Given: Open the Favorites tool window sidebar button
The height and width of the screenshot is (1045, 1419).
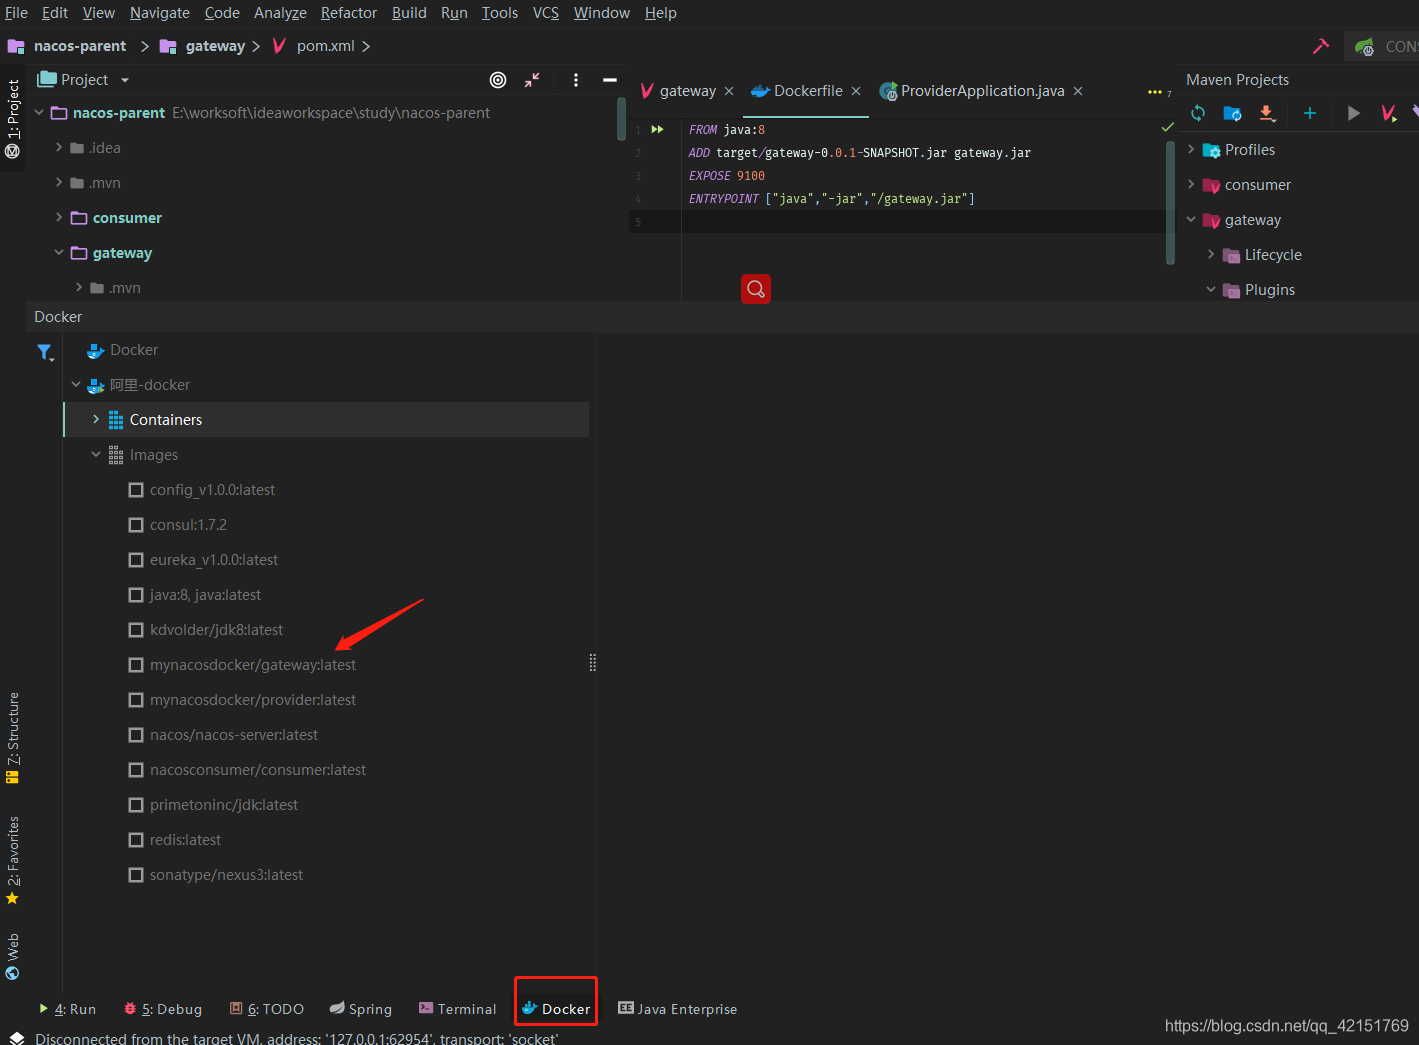Looking at the screenshot, I should [13, 860].
